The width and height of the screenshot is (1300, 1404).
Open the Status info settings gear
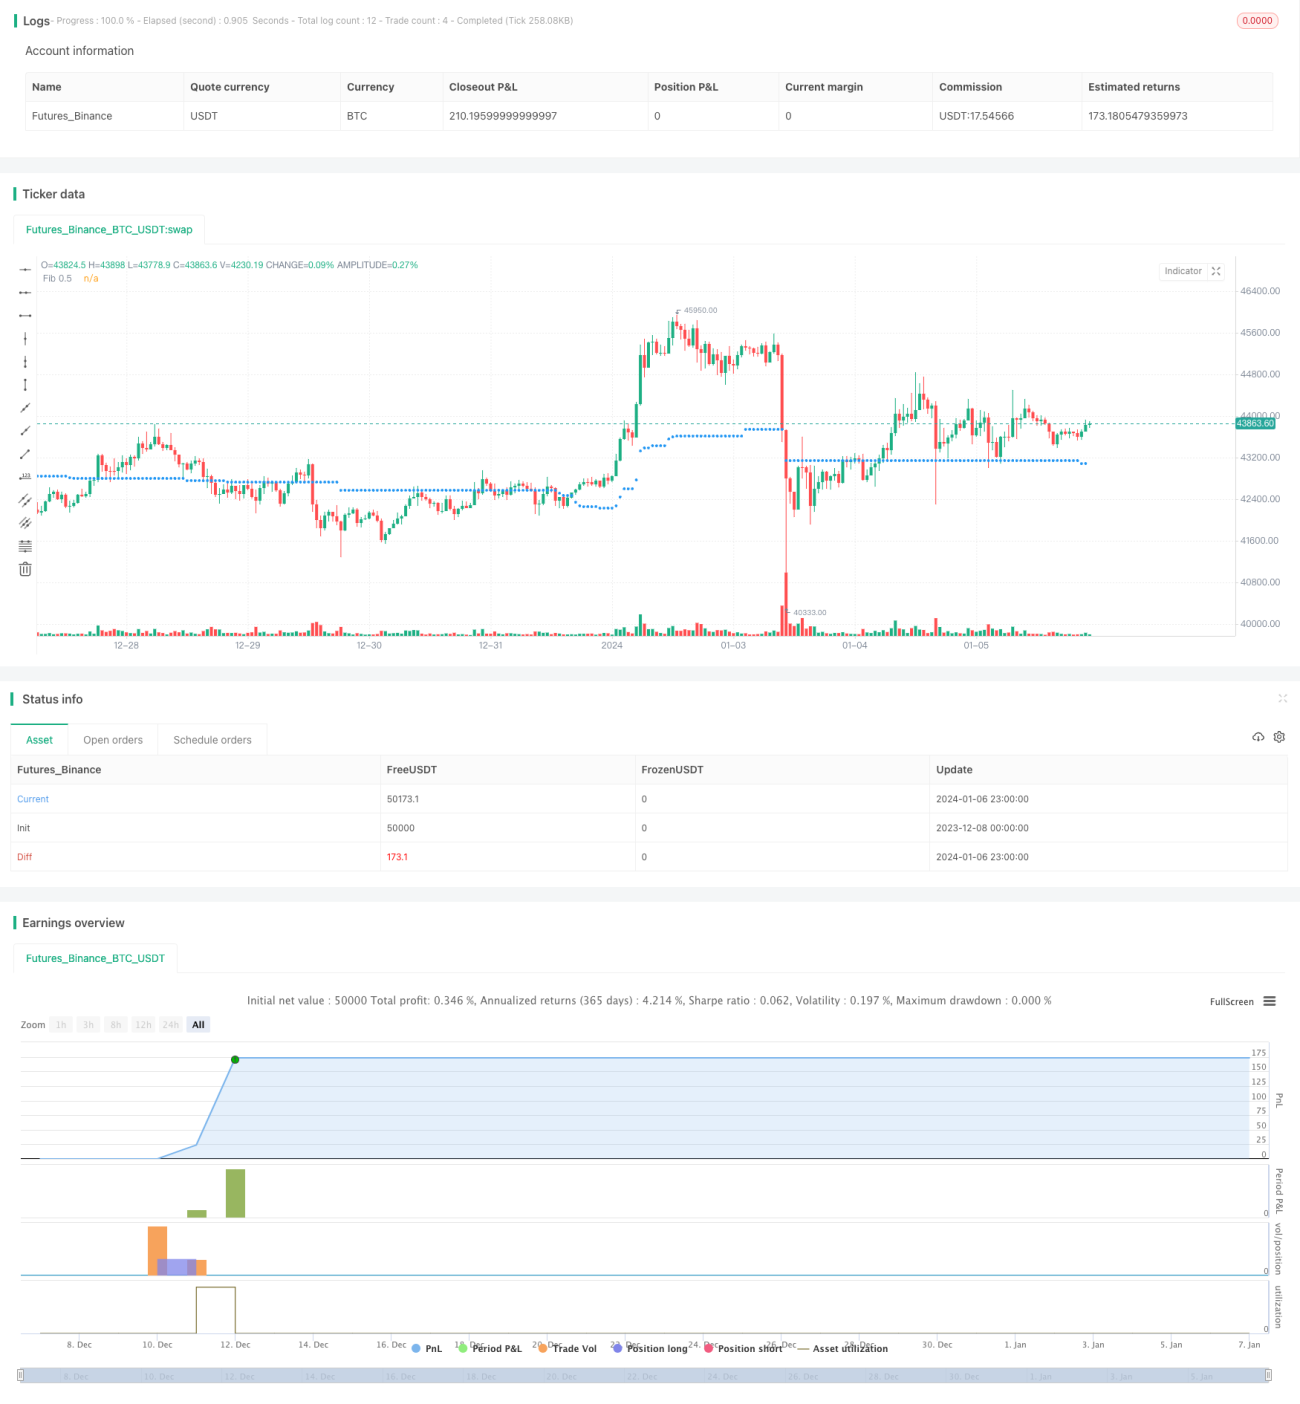[x=1279, y=737]
